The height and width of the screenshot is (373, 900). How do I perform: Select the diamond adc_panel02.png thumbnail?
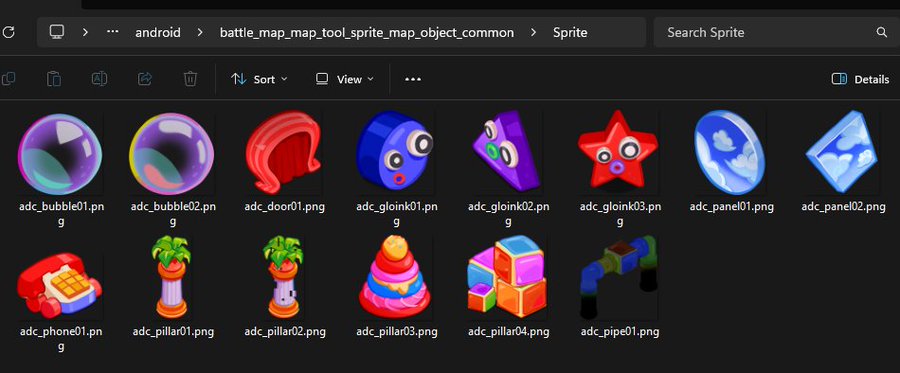point(842,153)
